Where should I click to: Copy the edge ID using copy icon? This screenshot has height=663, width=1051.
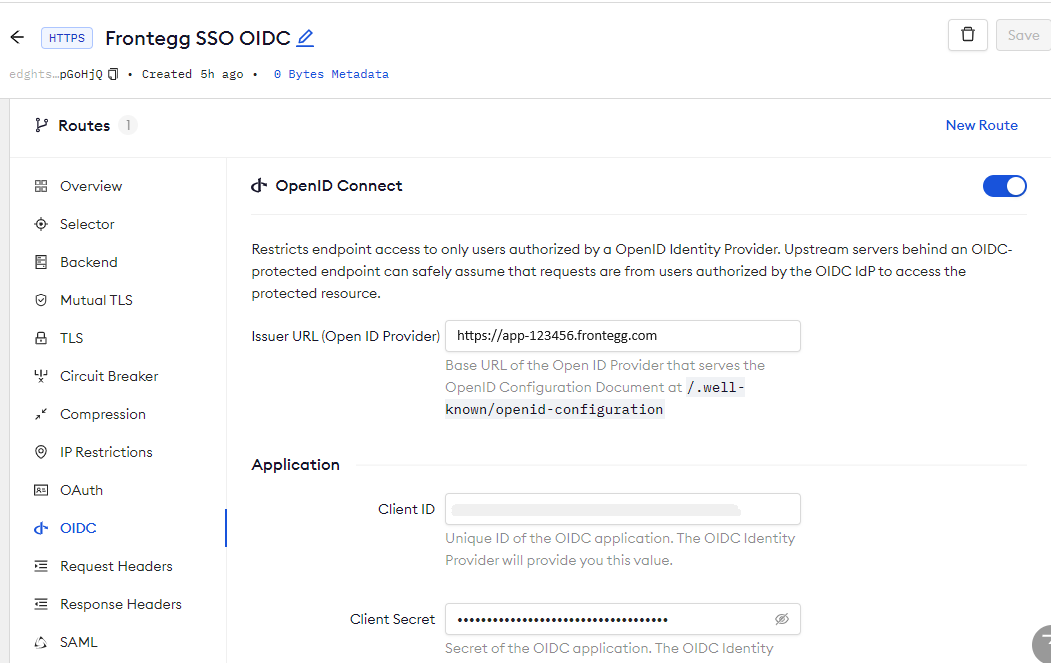coord(112,73)
